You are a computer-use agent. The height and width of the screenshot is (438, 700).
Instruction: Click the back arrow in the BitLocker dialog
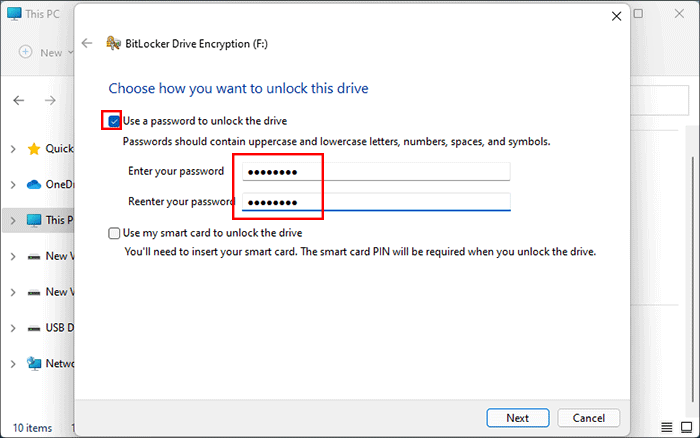[x=87, y=43]
